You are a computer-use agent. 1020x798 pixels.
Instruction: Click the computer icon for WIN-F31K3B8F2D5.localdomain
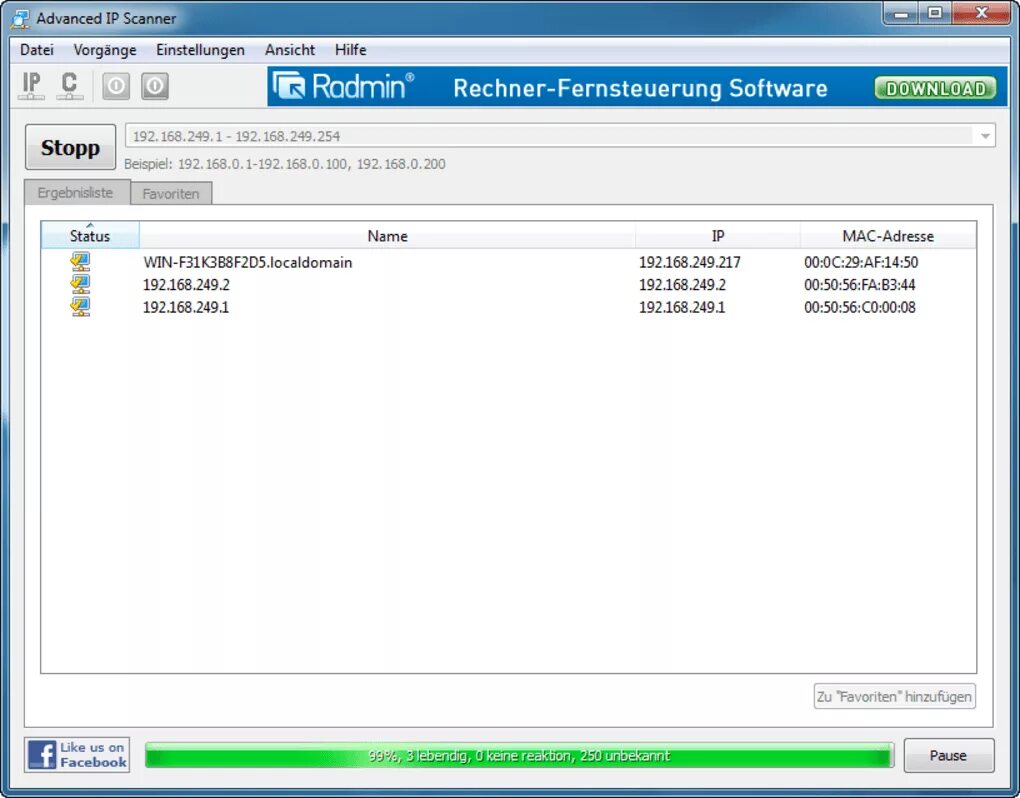80,262
